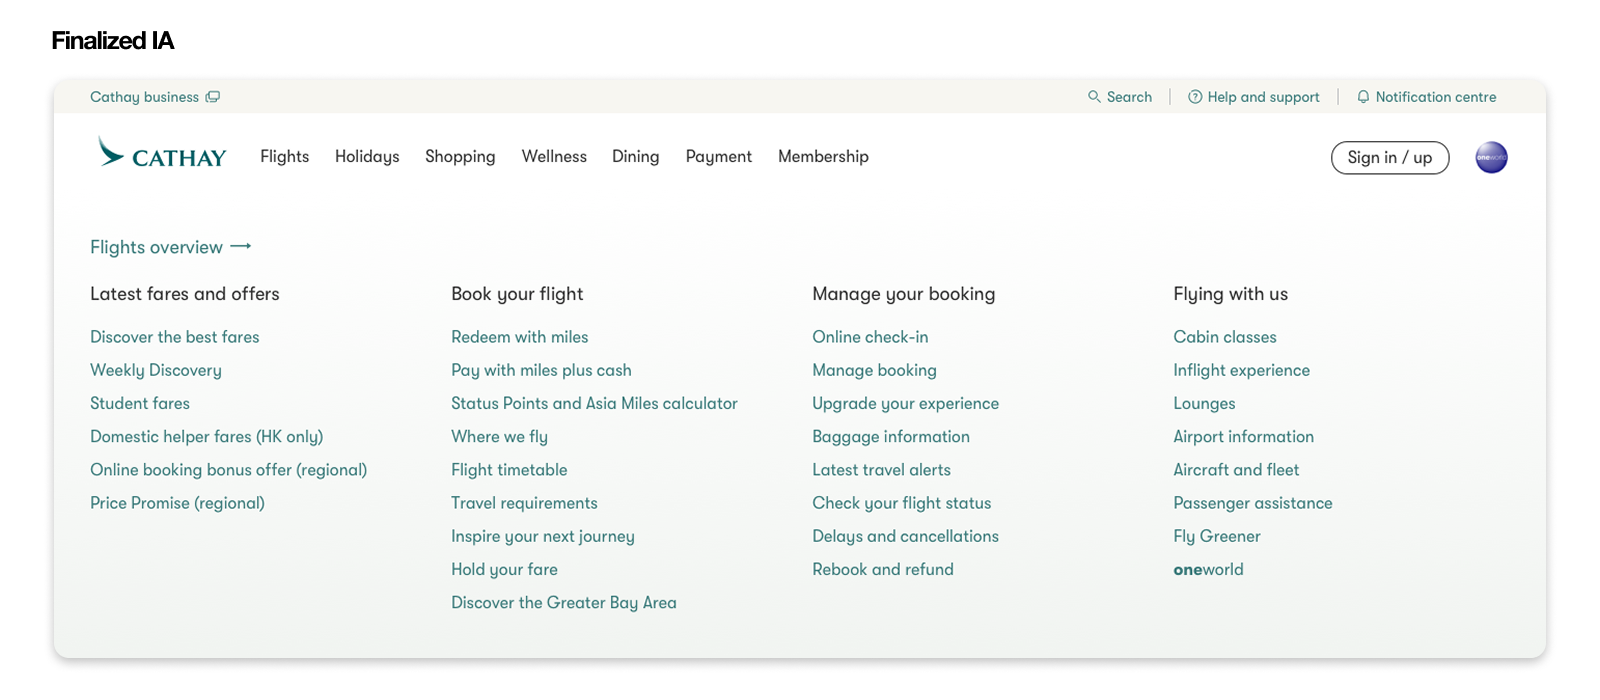Click the Finalized IA title
The image size is (1600, 700).
[x=113, y=41]
